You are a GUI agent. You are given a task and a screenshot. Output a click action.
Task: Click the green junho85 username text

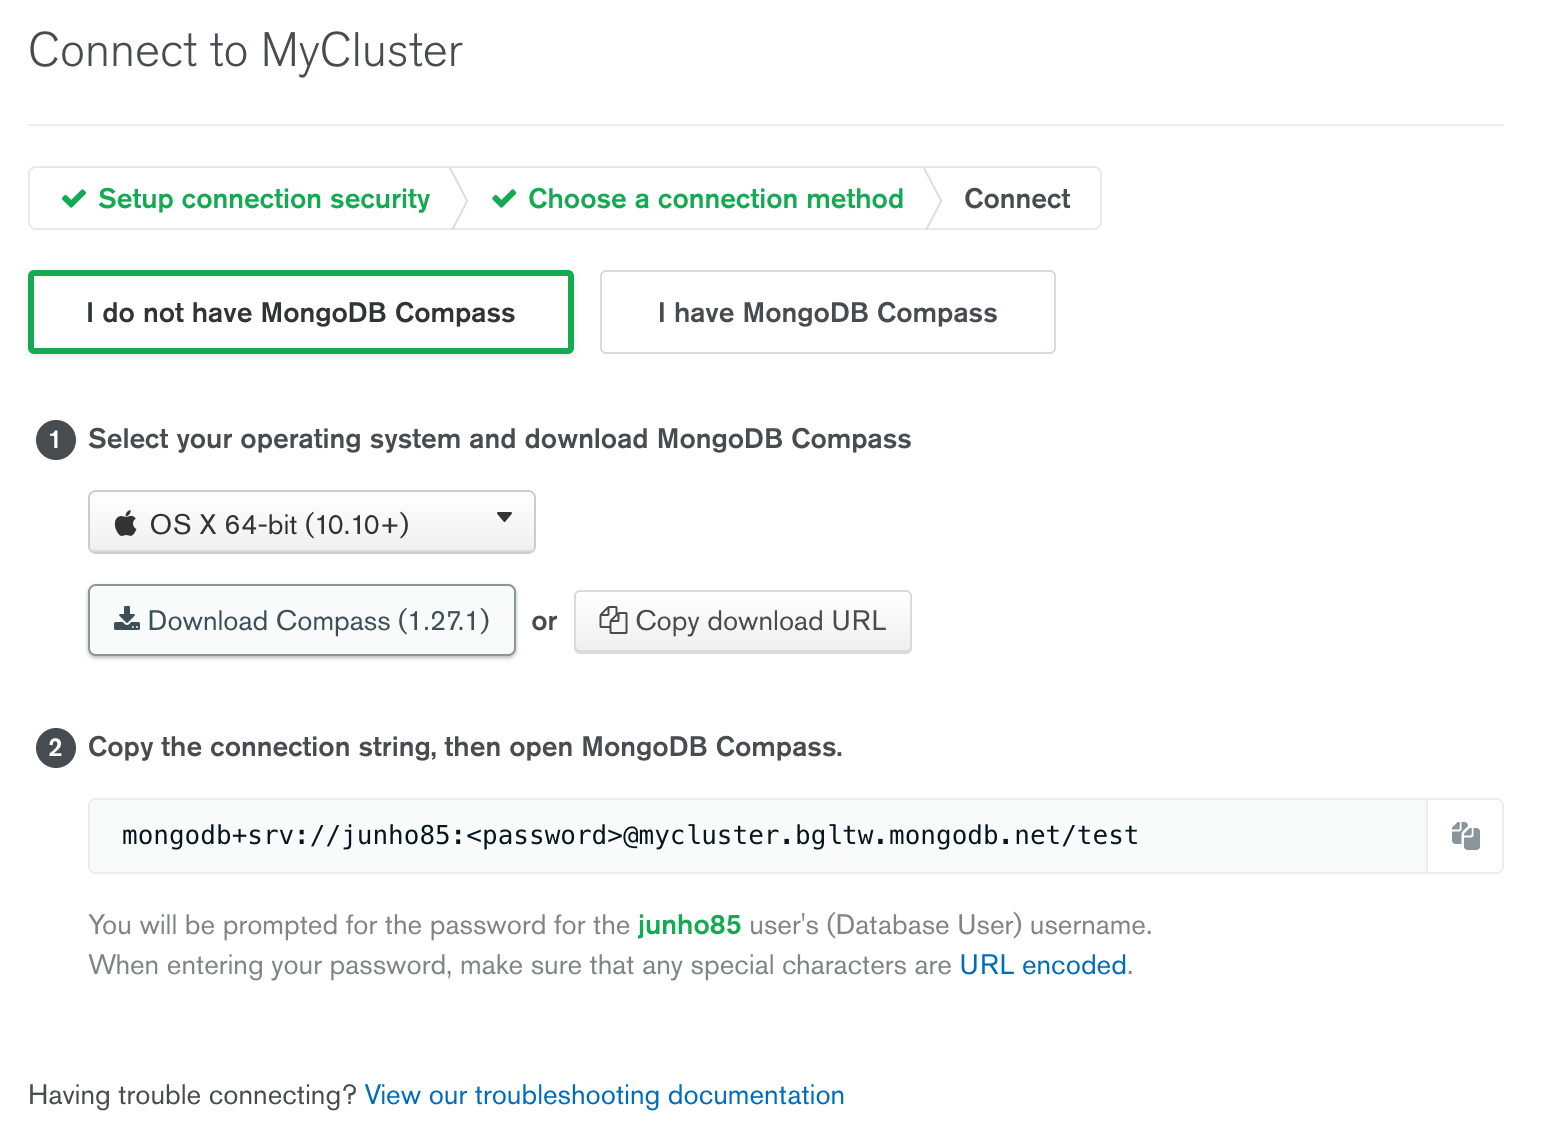pos(689,925)
